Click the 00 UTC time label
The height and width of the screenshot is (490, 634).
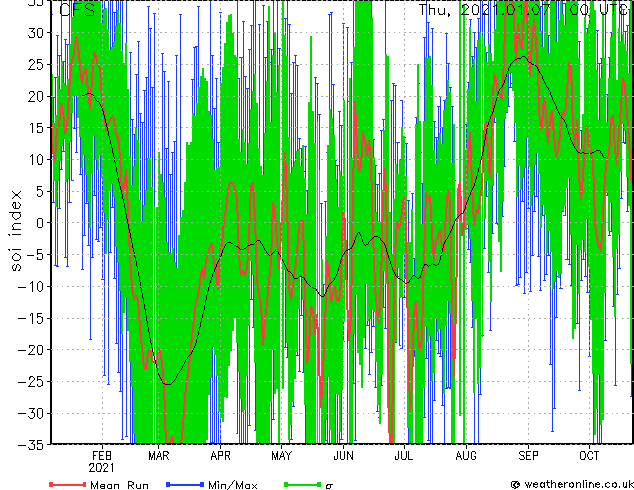point(601,10)
